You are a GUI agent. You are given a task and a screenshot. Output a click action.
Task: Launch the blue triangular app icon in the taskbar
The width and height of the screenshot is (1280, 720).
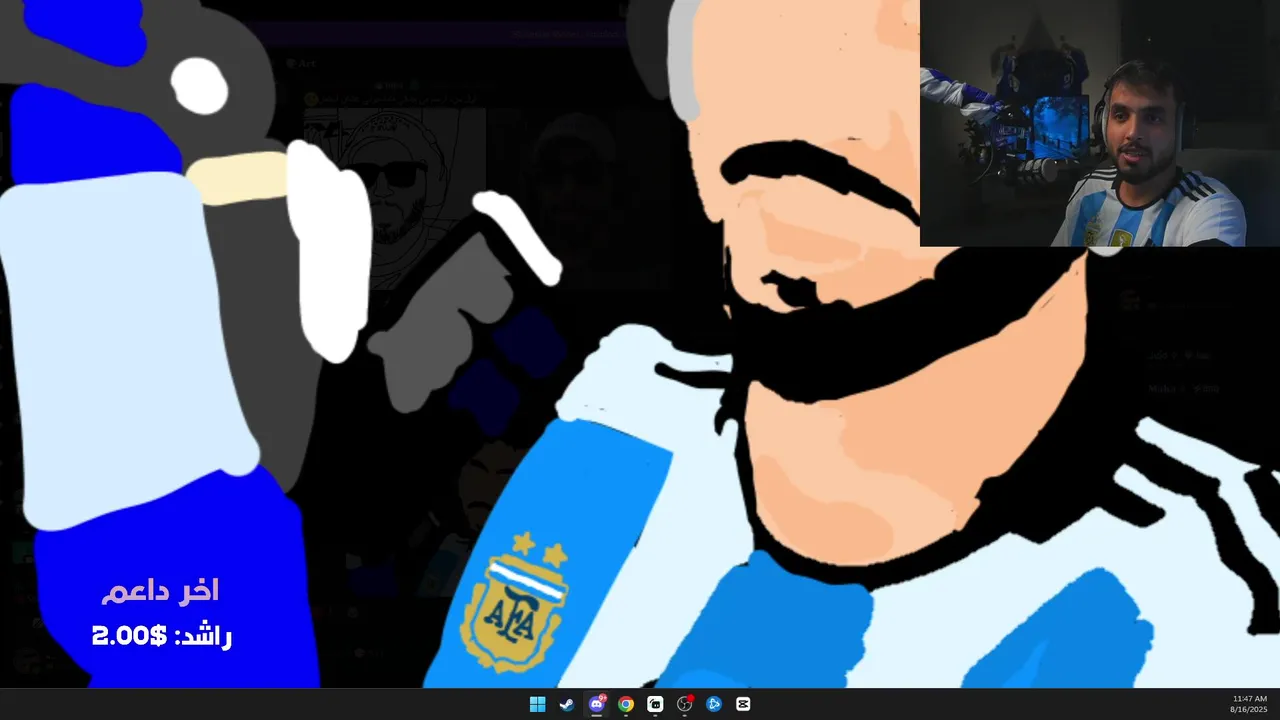click(x=714, y=704)
